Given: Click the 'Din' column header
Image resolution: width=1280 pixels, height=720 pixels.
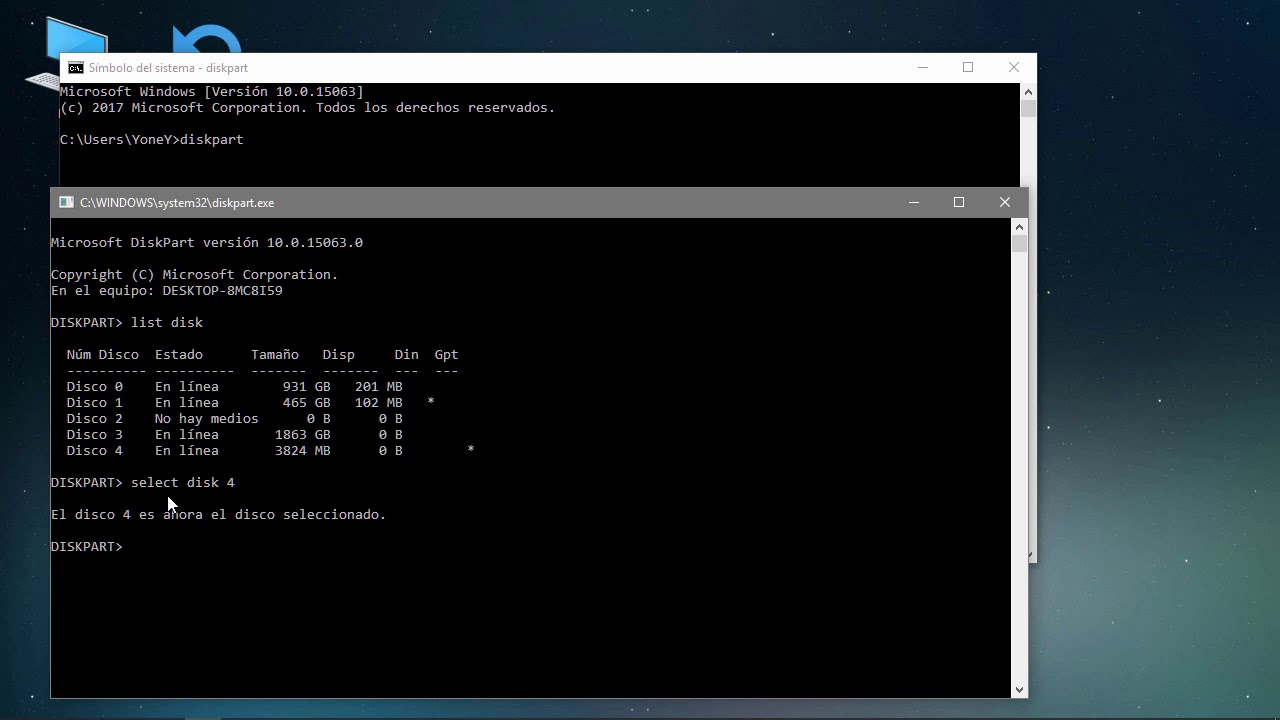Looking at the screenshot, I should pos(407,355).
